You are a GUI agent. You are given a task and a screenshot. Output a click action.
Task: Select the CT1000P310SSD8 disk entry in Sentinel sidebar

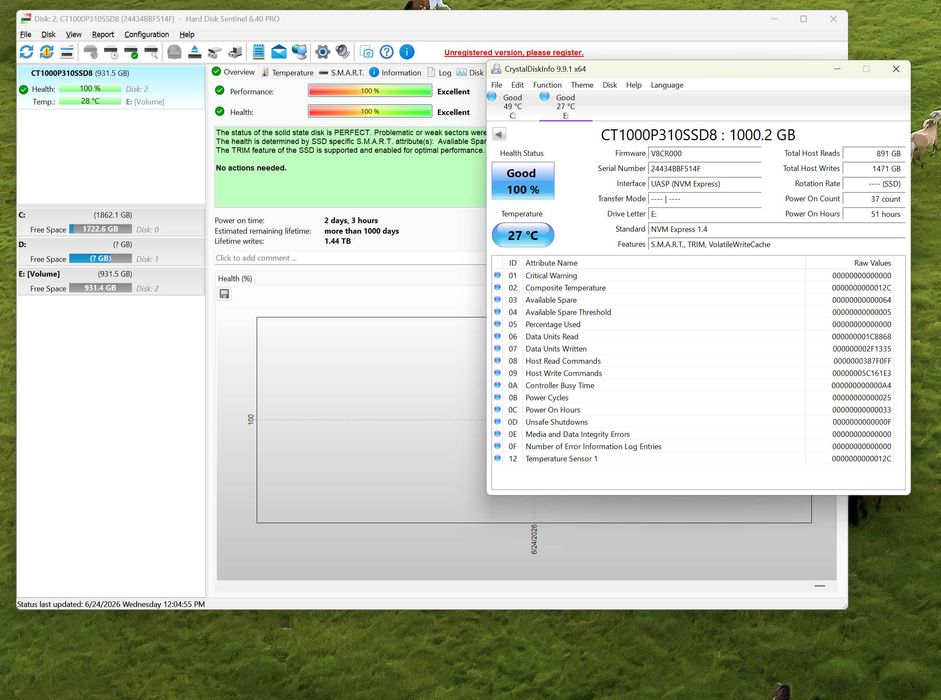tap(111, 86)
